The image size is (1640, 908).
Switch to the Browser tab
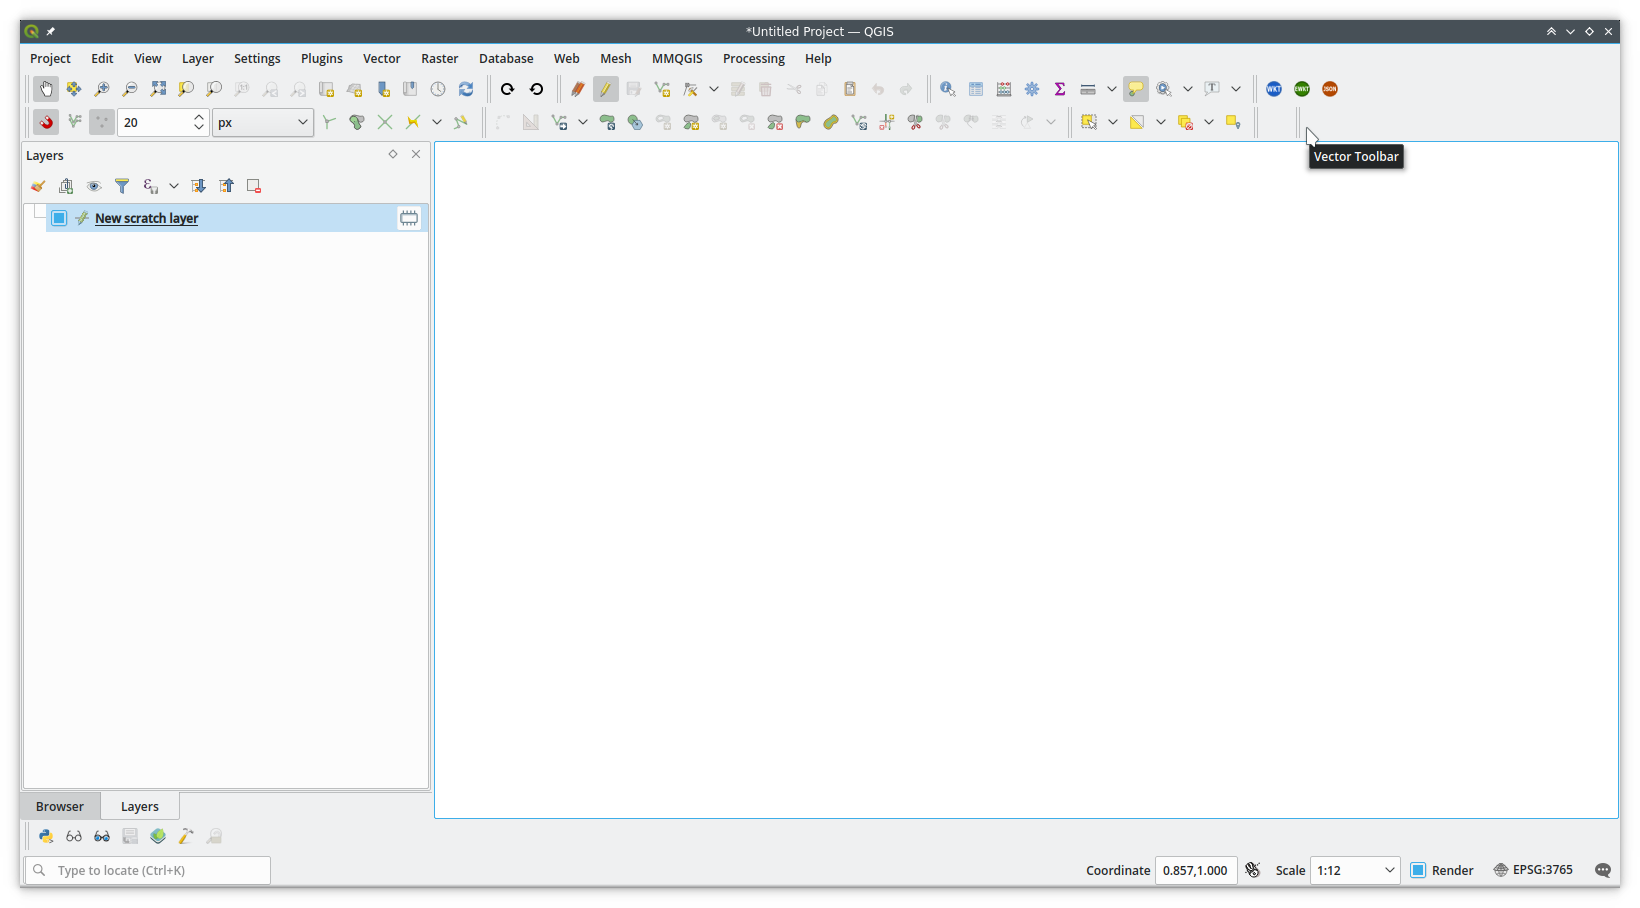click(x=59, y=805)
